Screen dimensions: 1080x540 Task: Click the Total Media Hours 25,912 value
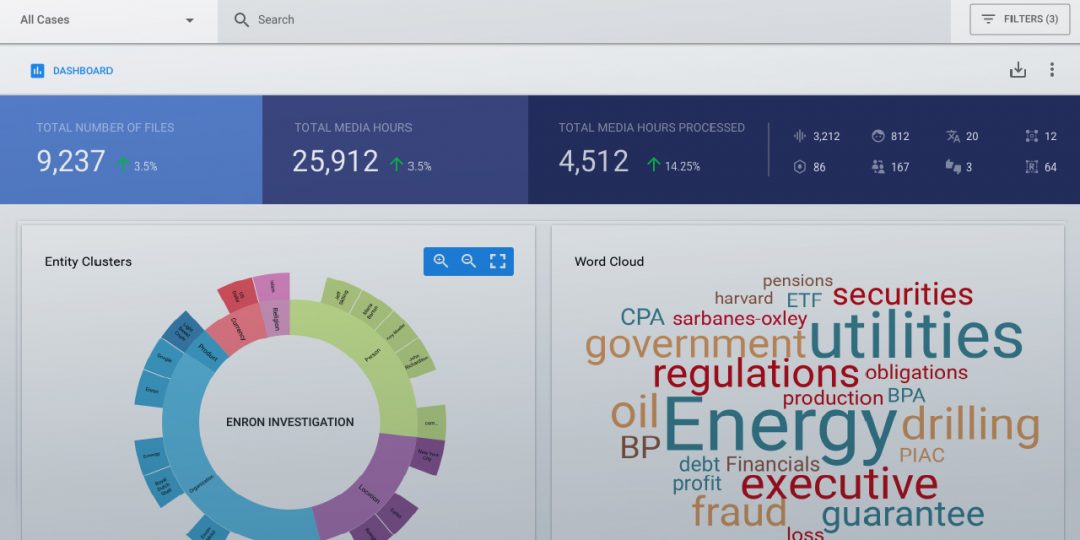(335, 161)
